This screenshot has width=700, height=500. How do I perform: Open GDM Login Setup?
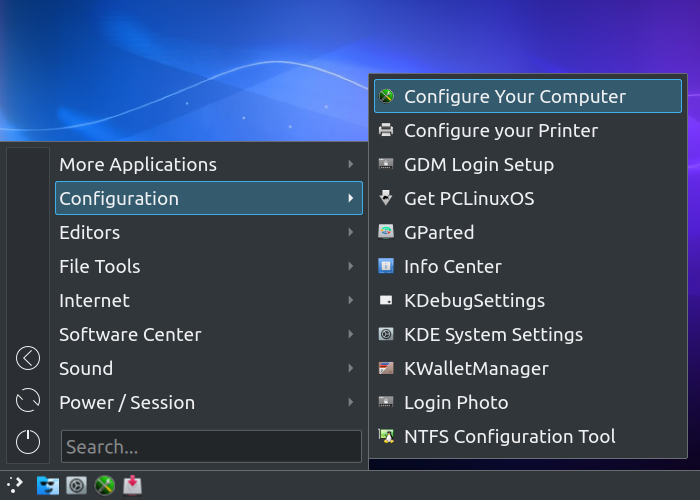click(x=528, y=164)
